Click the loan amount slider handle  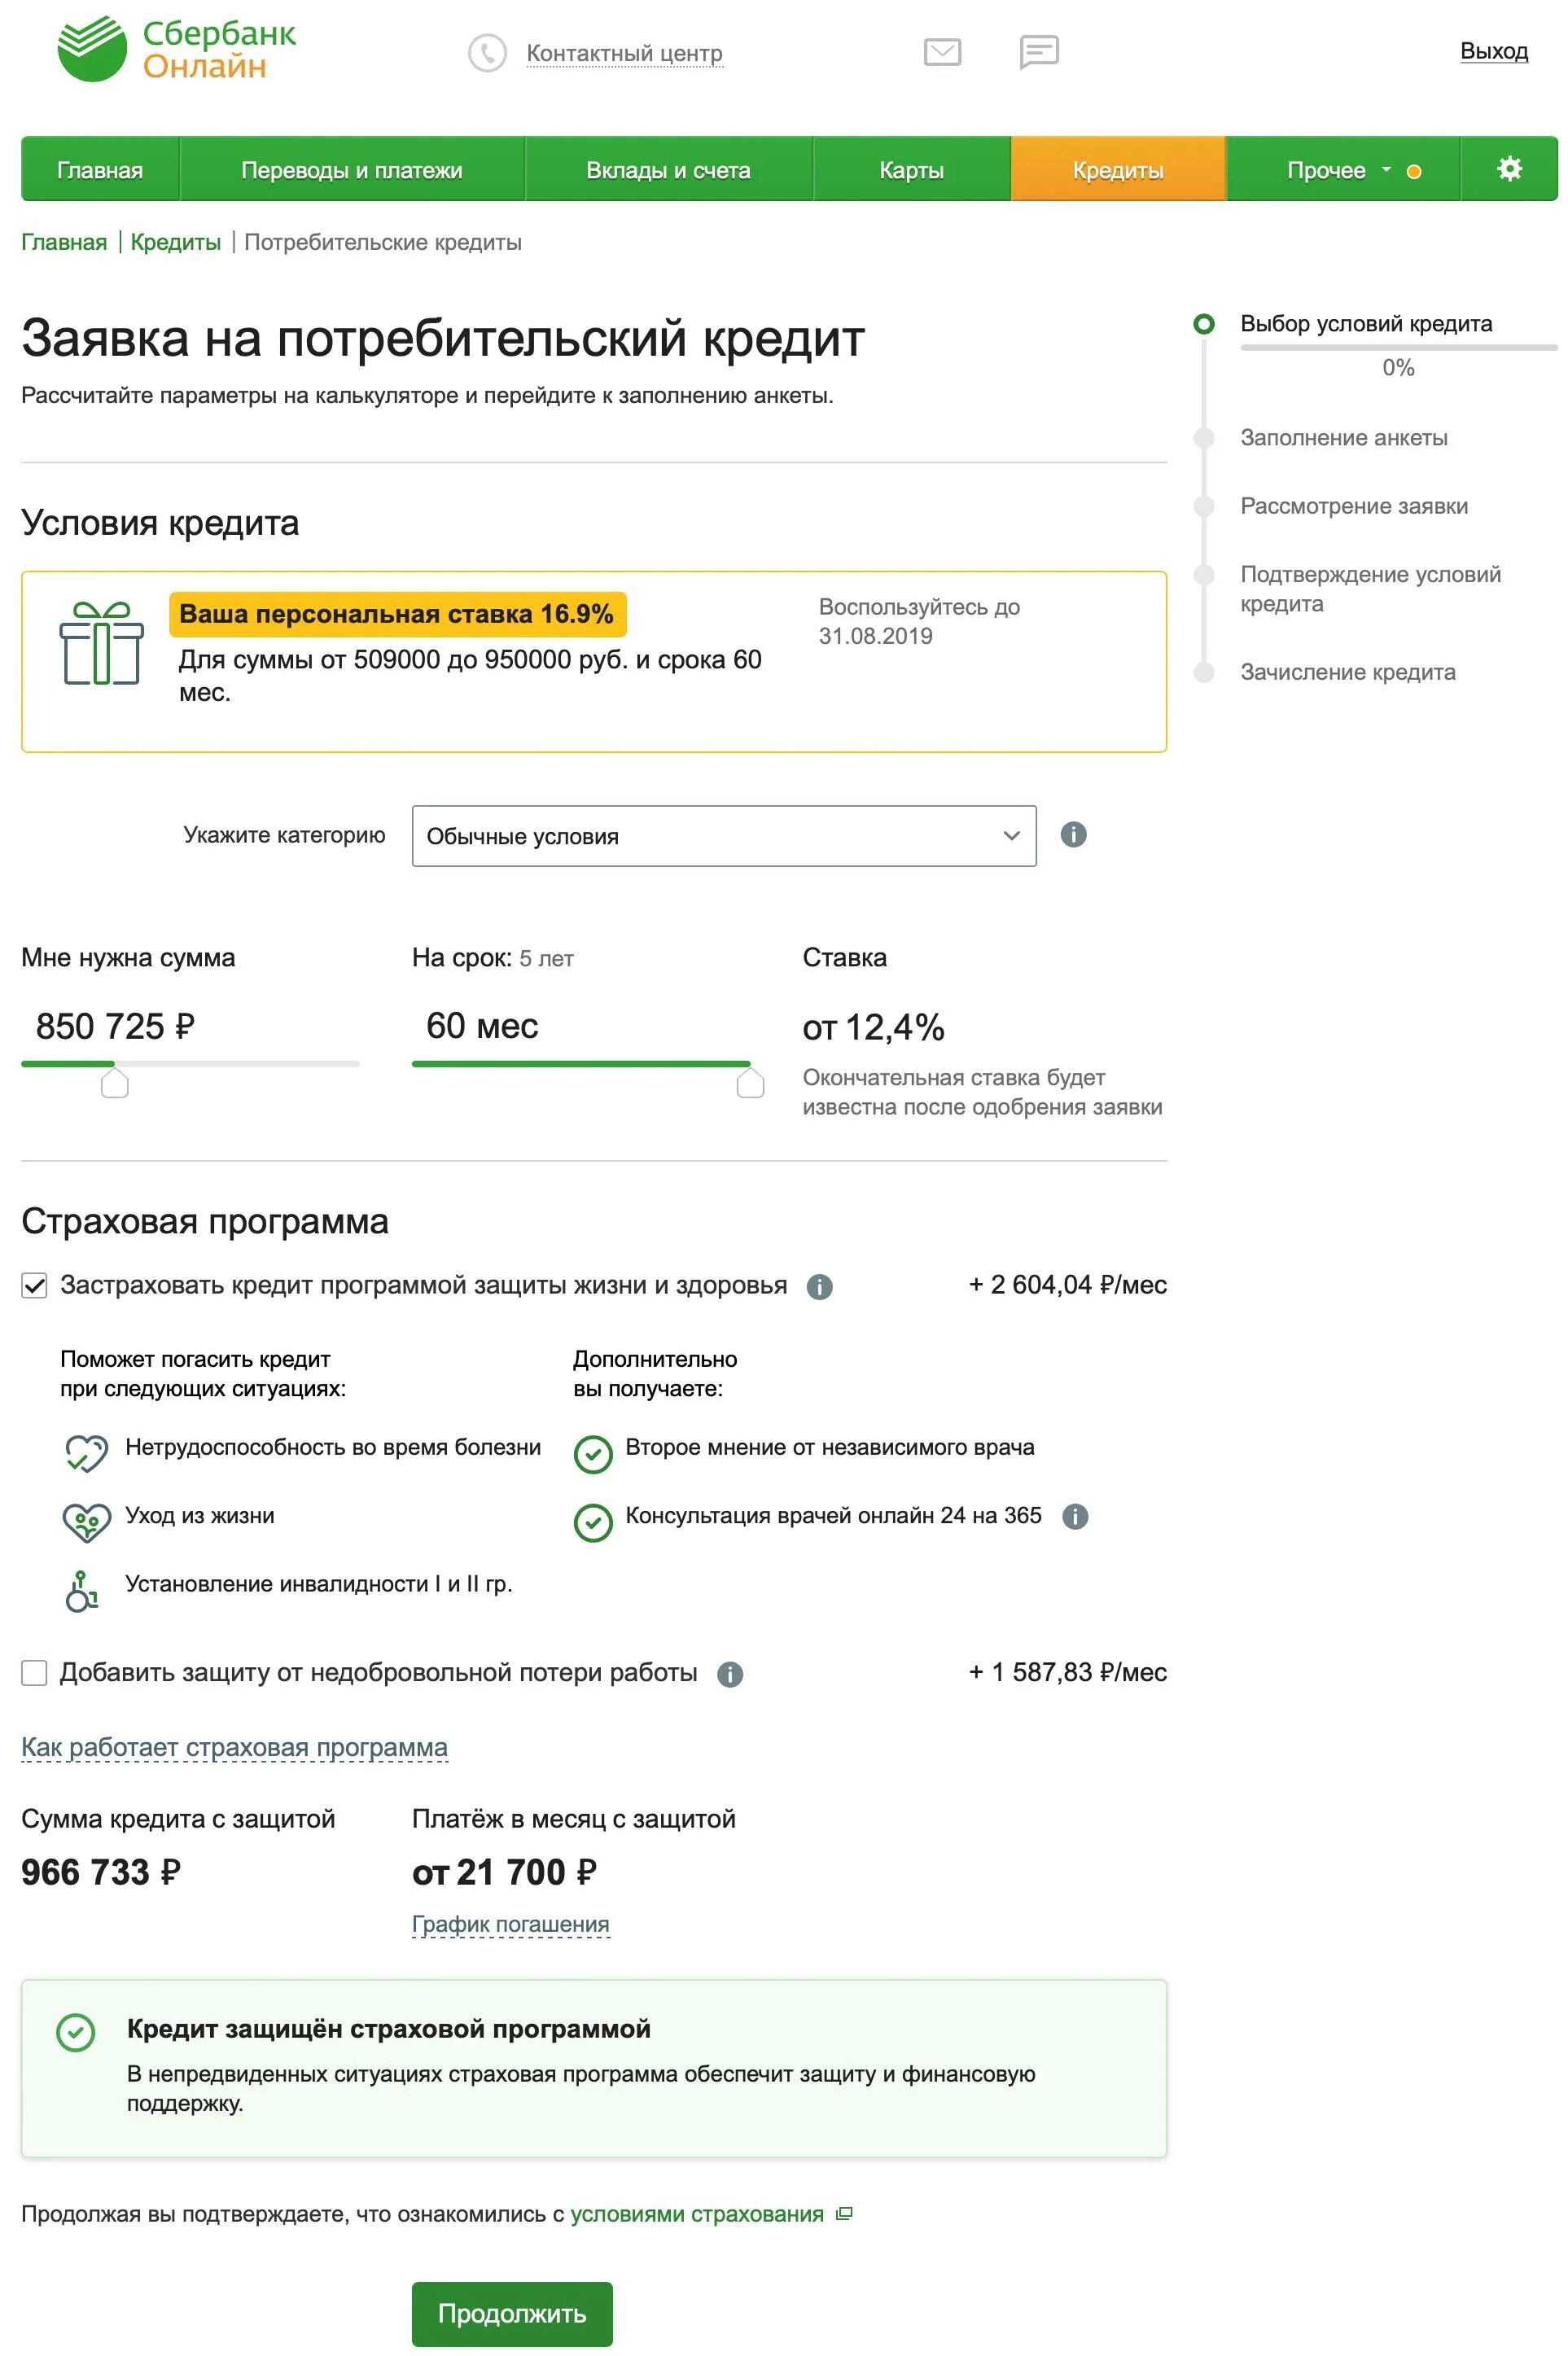click(x=115, y=1082)
